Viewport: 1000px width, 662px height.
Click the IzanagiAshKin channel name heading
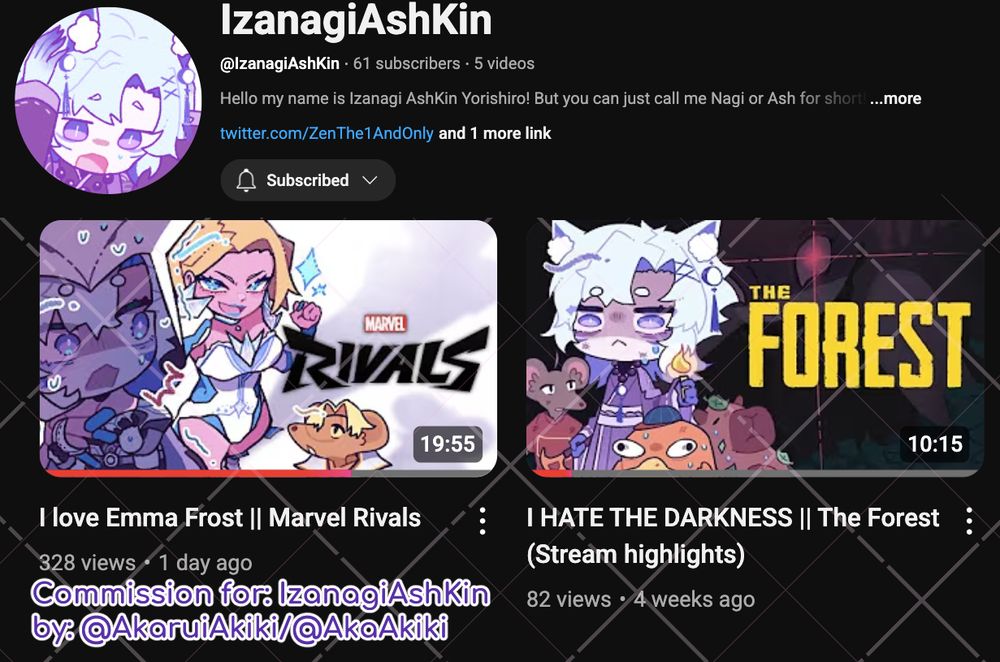[356, 20]
